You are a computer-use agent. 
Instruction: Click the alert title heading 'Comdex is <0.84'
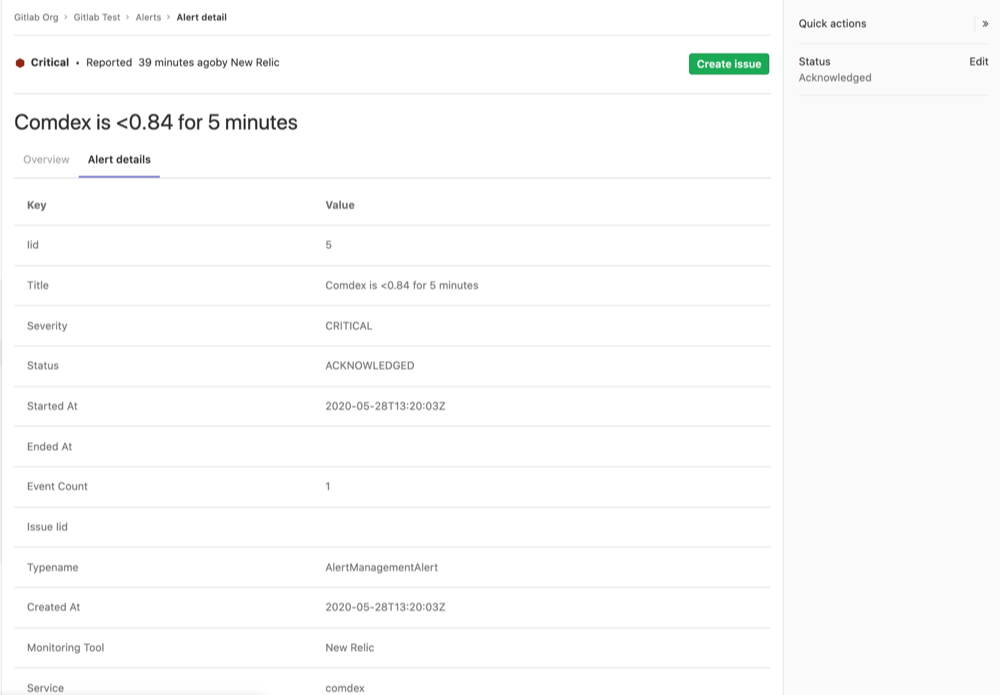[x=156, y=123]
